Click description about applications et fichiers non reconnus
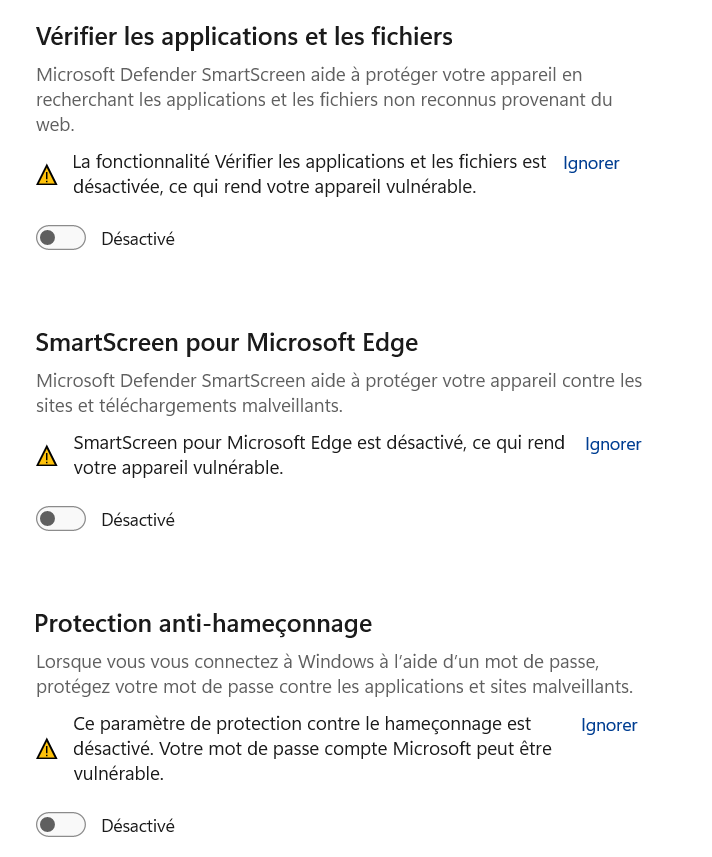Image resolution: width=712 pixels, height=857 pixels. click(x=324, y=99)
